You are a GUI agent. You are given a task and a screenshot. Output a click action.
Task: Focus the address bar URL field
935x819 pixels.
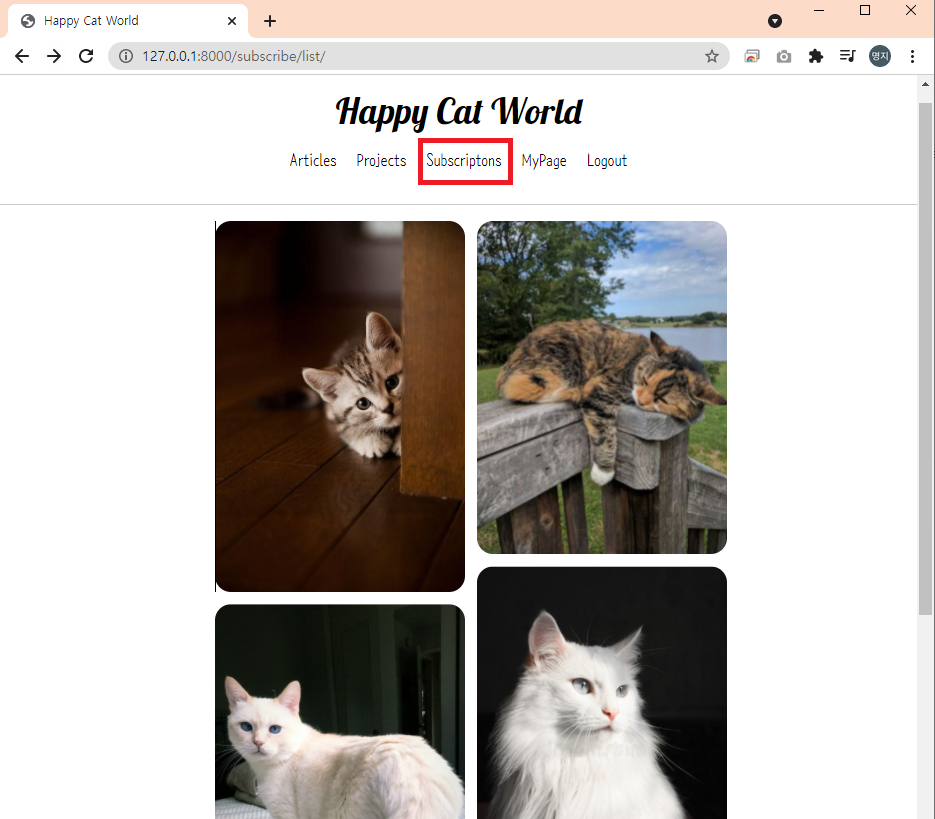click(x=417, y=56)
